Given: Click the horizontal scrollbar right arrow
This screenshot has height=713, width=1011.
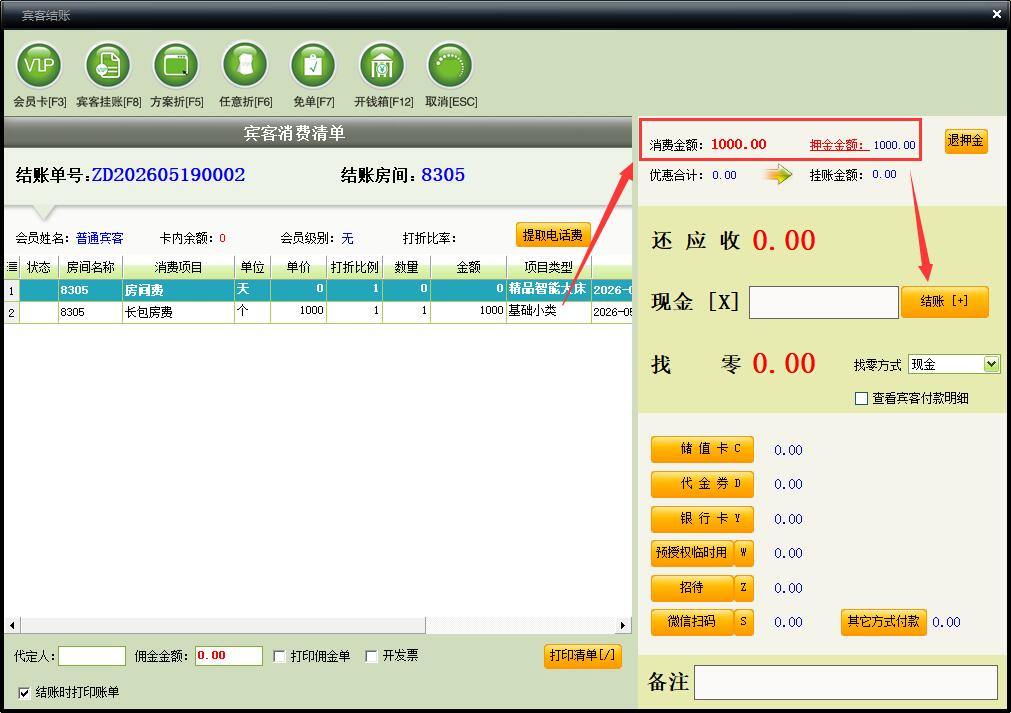Looking at the screenshot, I should [x=622, y=625].
